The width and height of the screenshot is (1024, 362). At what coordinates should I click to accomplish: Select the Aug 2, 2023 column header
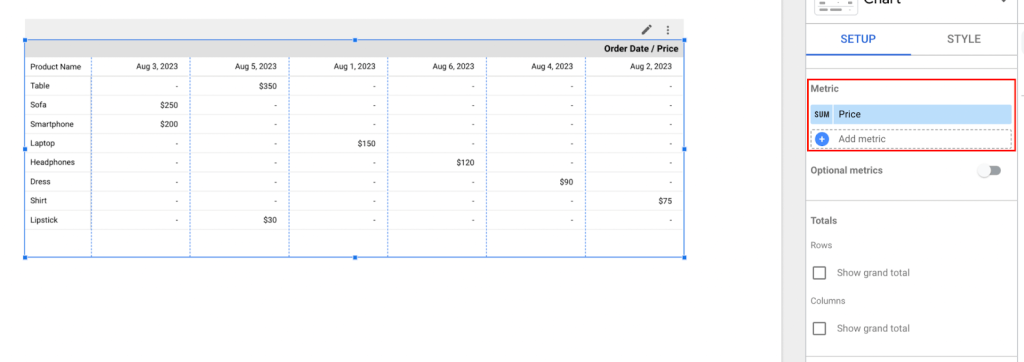tap(650, 67)
